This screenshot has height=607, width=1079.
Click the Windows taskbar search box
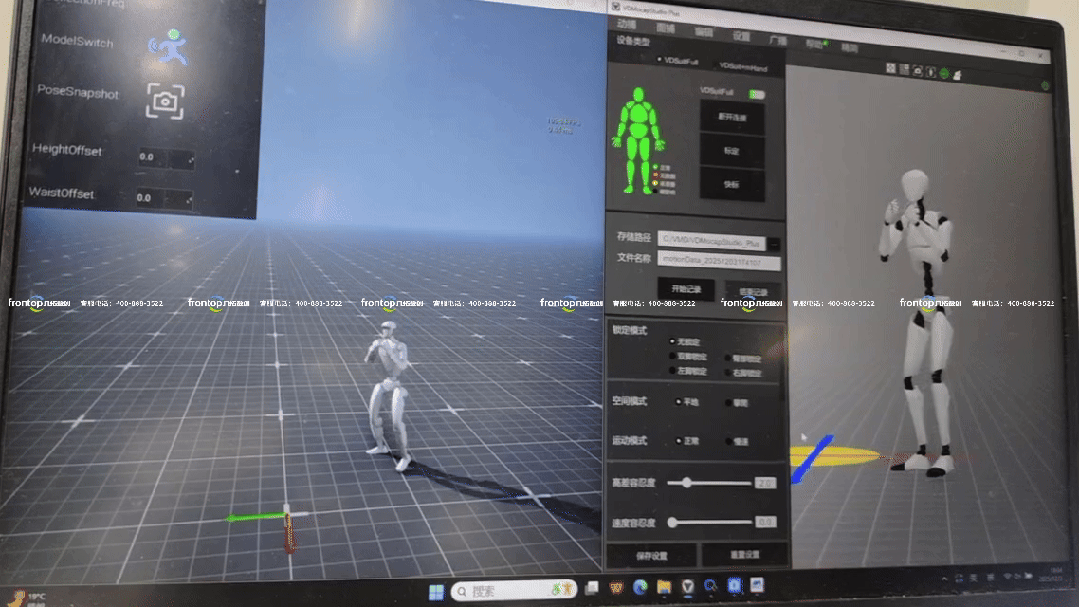pos(513,590)
